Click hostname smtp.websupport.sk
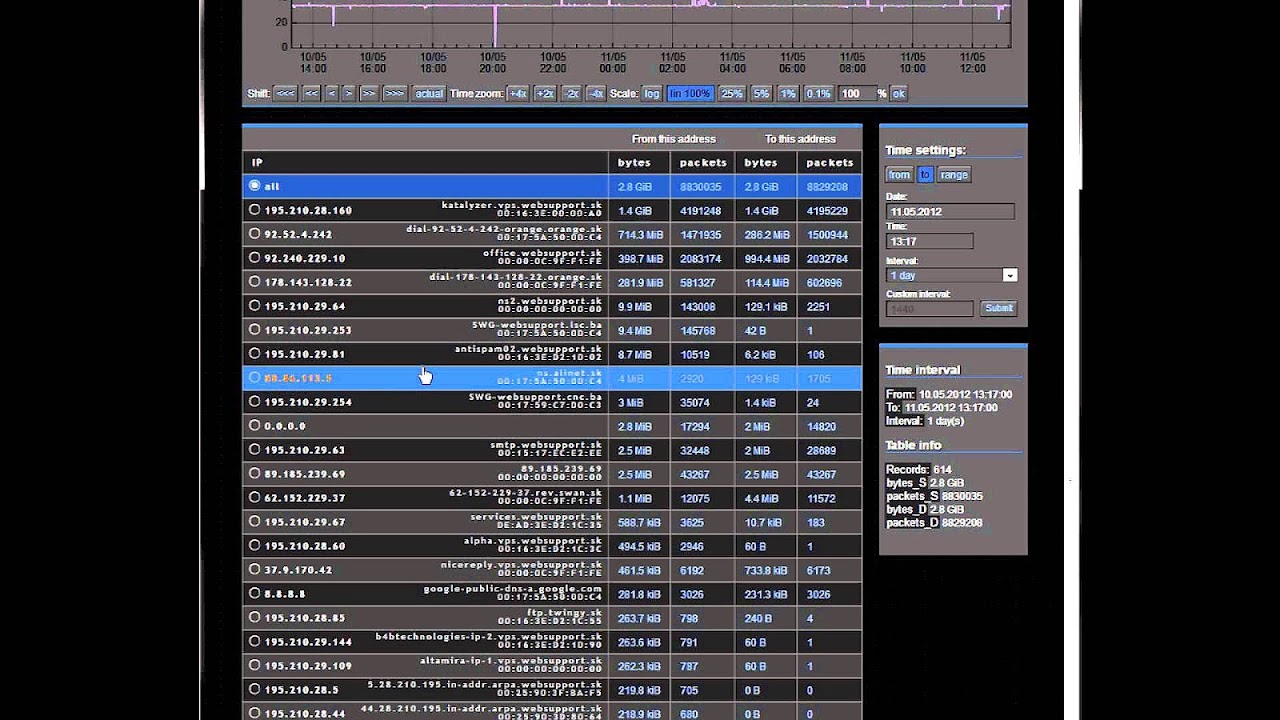1280x720 pixels. [546, 445]
